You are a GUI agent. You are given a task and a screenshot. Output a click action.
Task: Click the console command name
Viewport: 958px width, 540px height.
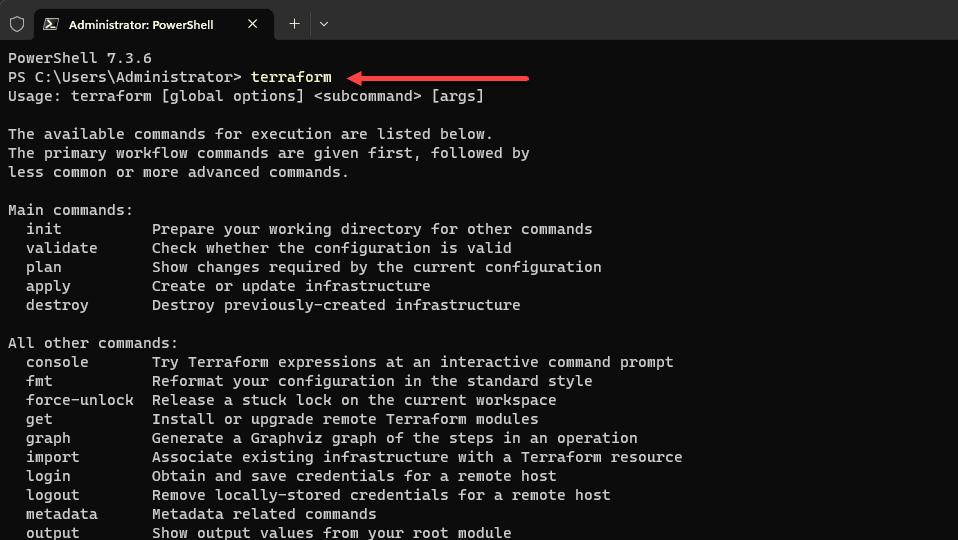pyautogui.click(x=57, y=362)
